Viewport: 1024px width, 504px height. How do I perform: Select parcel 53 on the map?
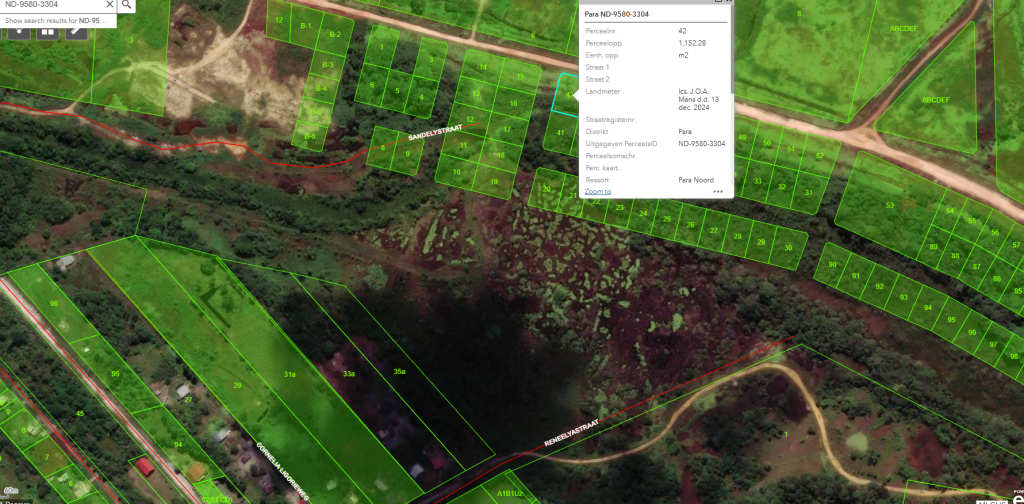coord(888,206)
